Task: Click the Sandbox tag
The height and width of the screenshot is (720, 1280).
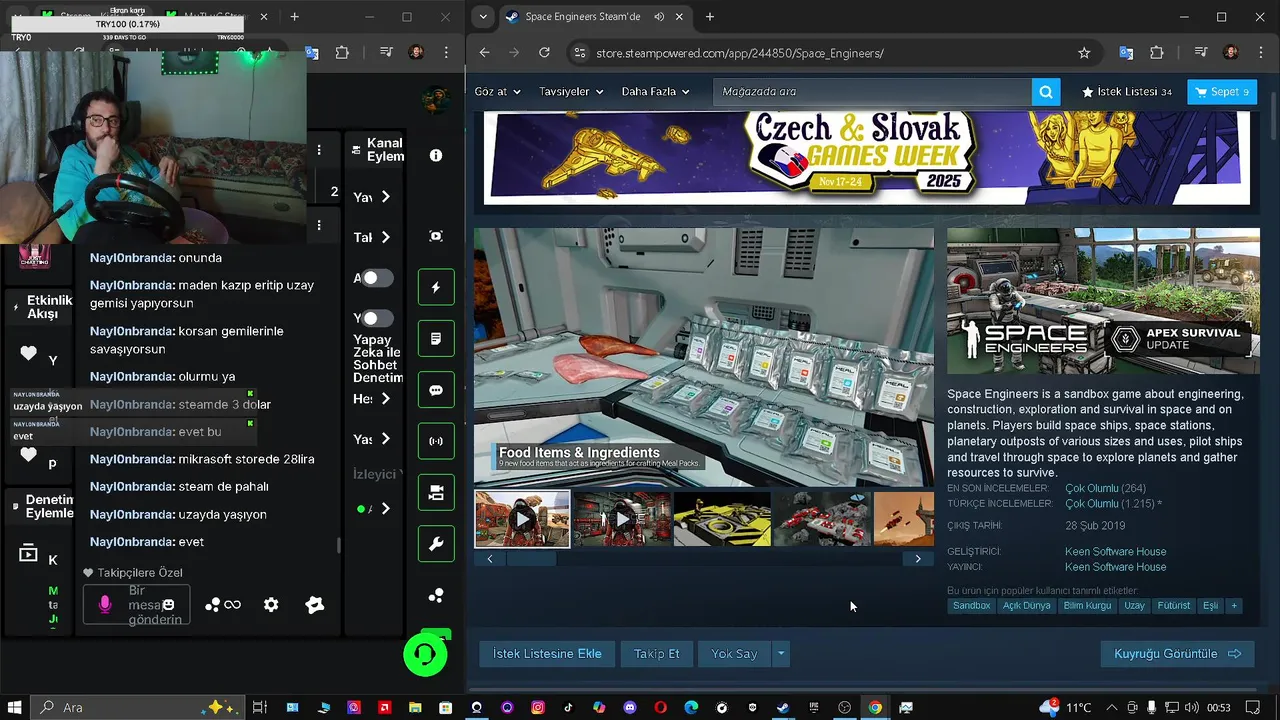Action: (x=971, y=606)
